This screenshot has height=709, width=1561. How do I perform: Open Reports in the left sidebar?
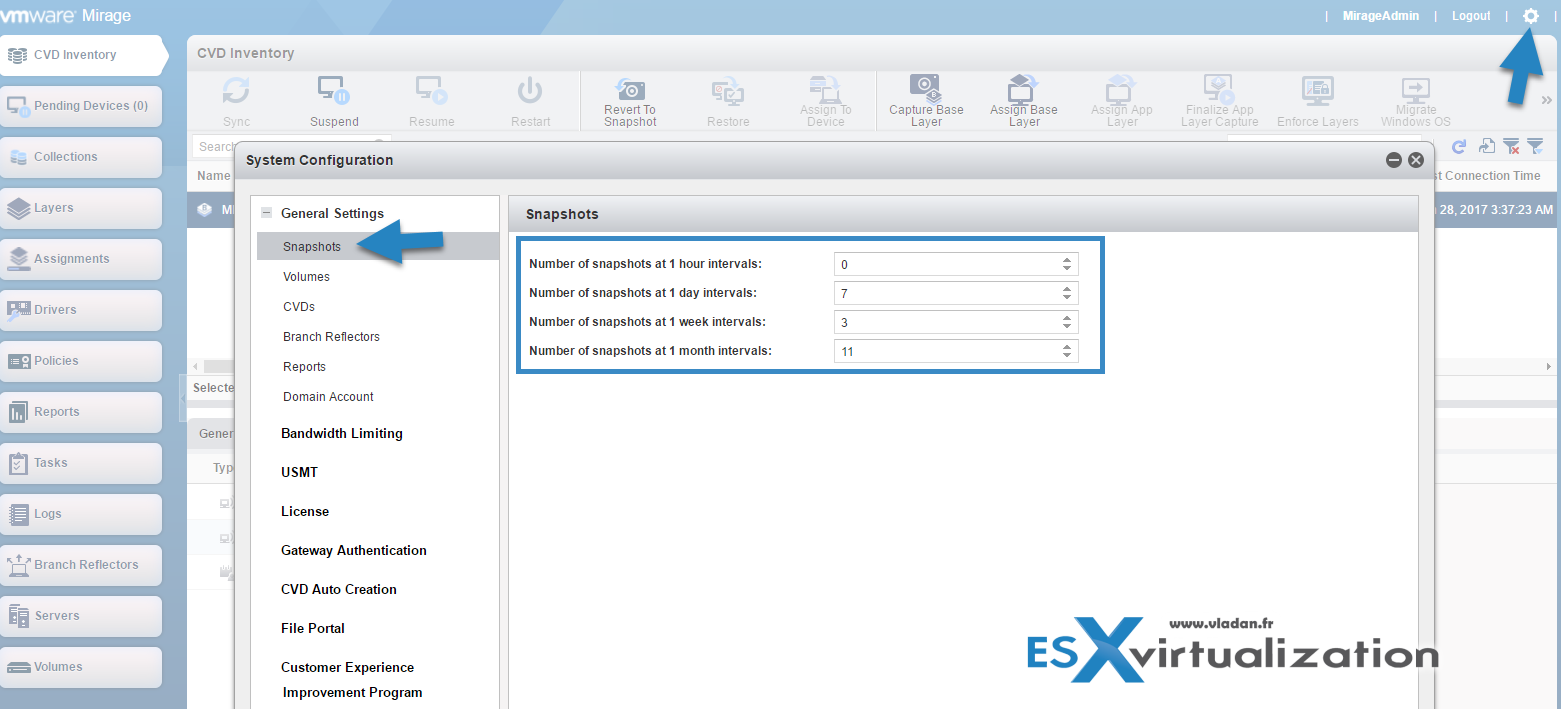(x=81, y=412)
